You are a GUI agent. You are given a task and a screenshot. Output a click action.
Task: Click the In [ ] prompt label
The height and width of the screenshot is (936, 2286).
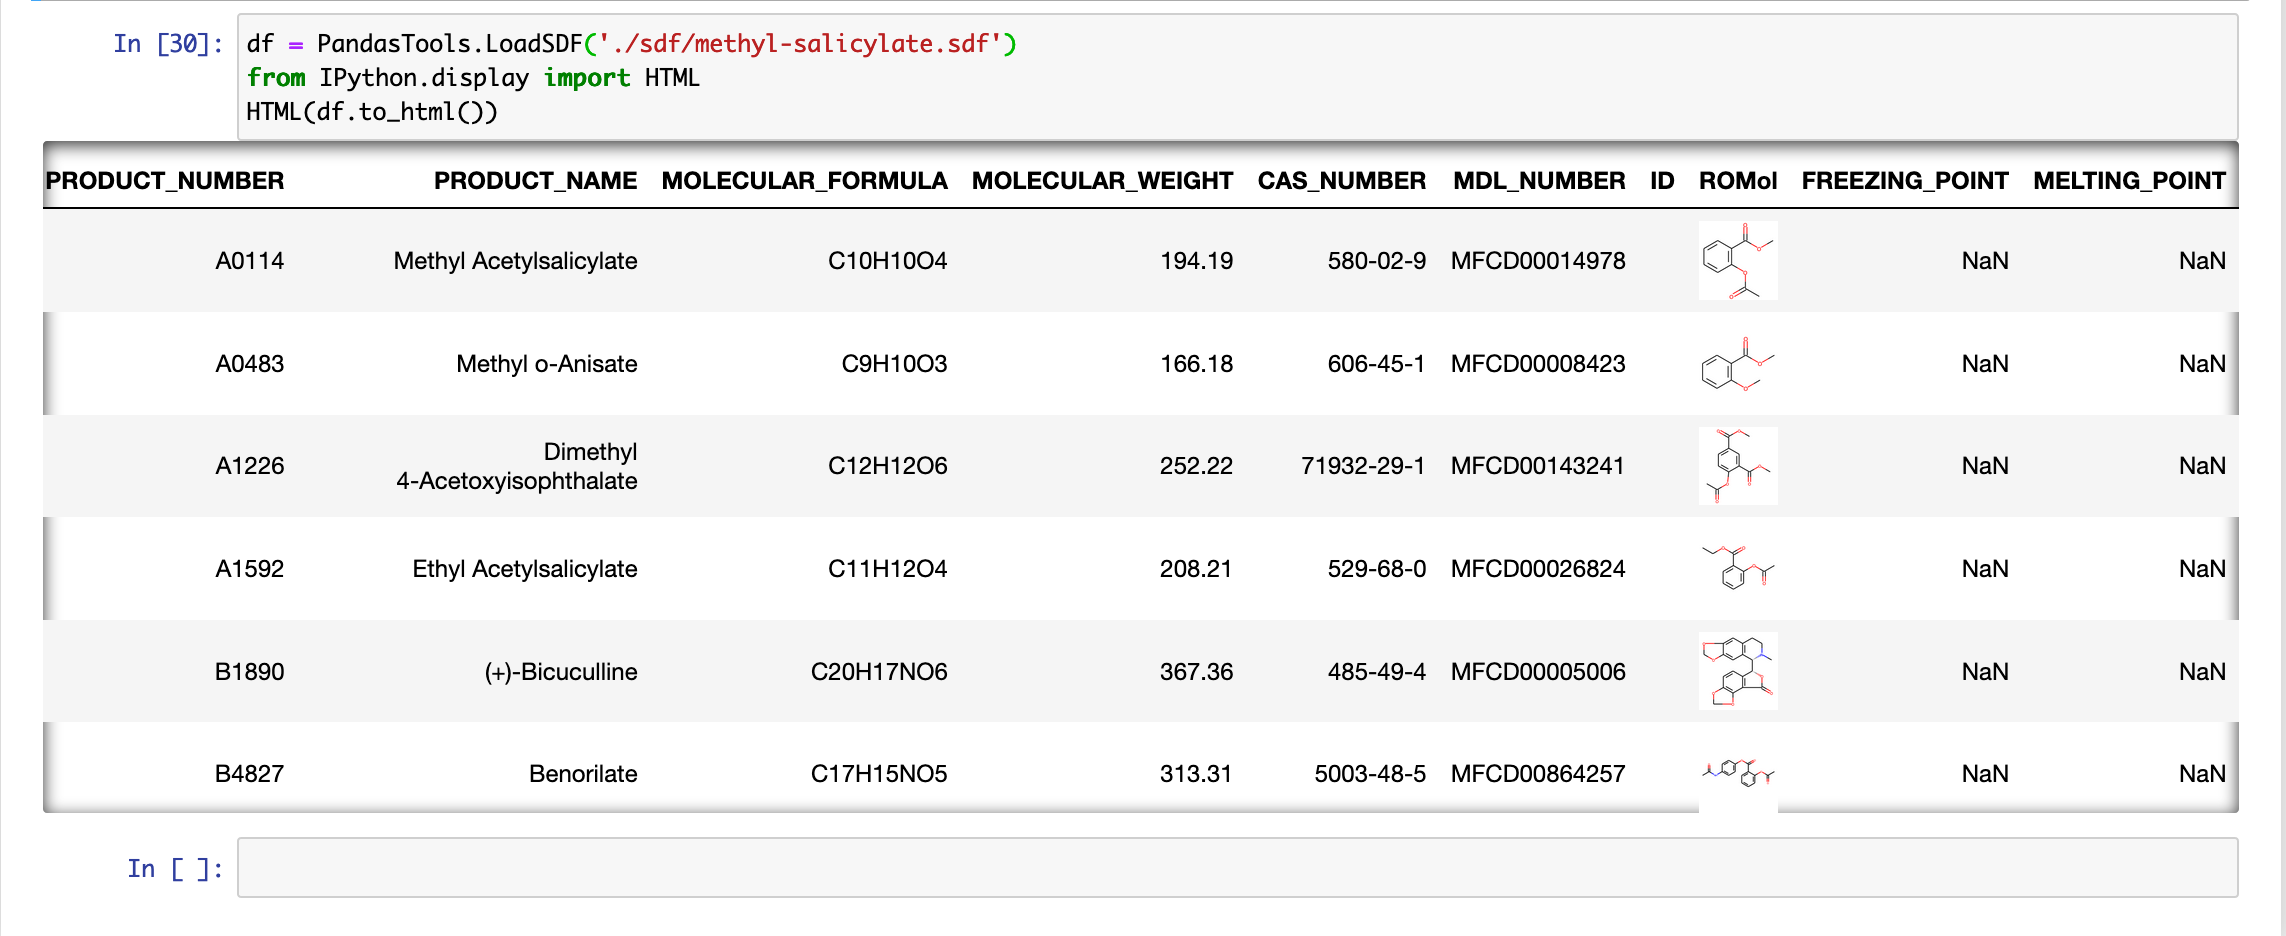(175, 869)
